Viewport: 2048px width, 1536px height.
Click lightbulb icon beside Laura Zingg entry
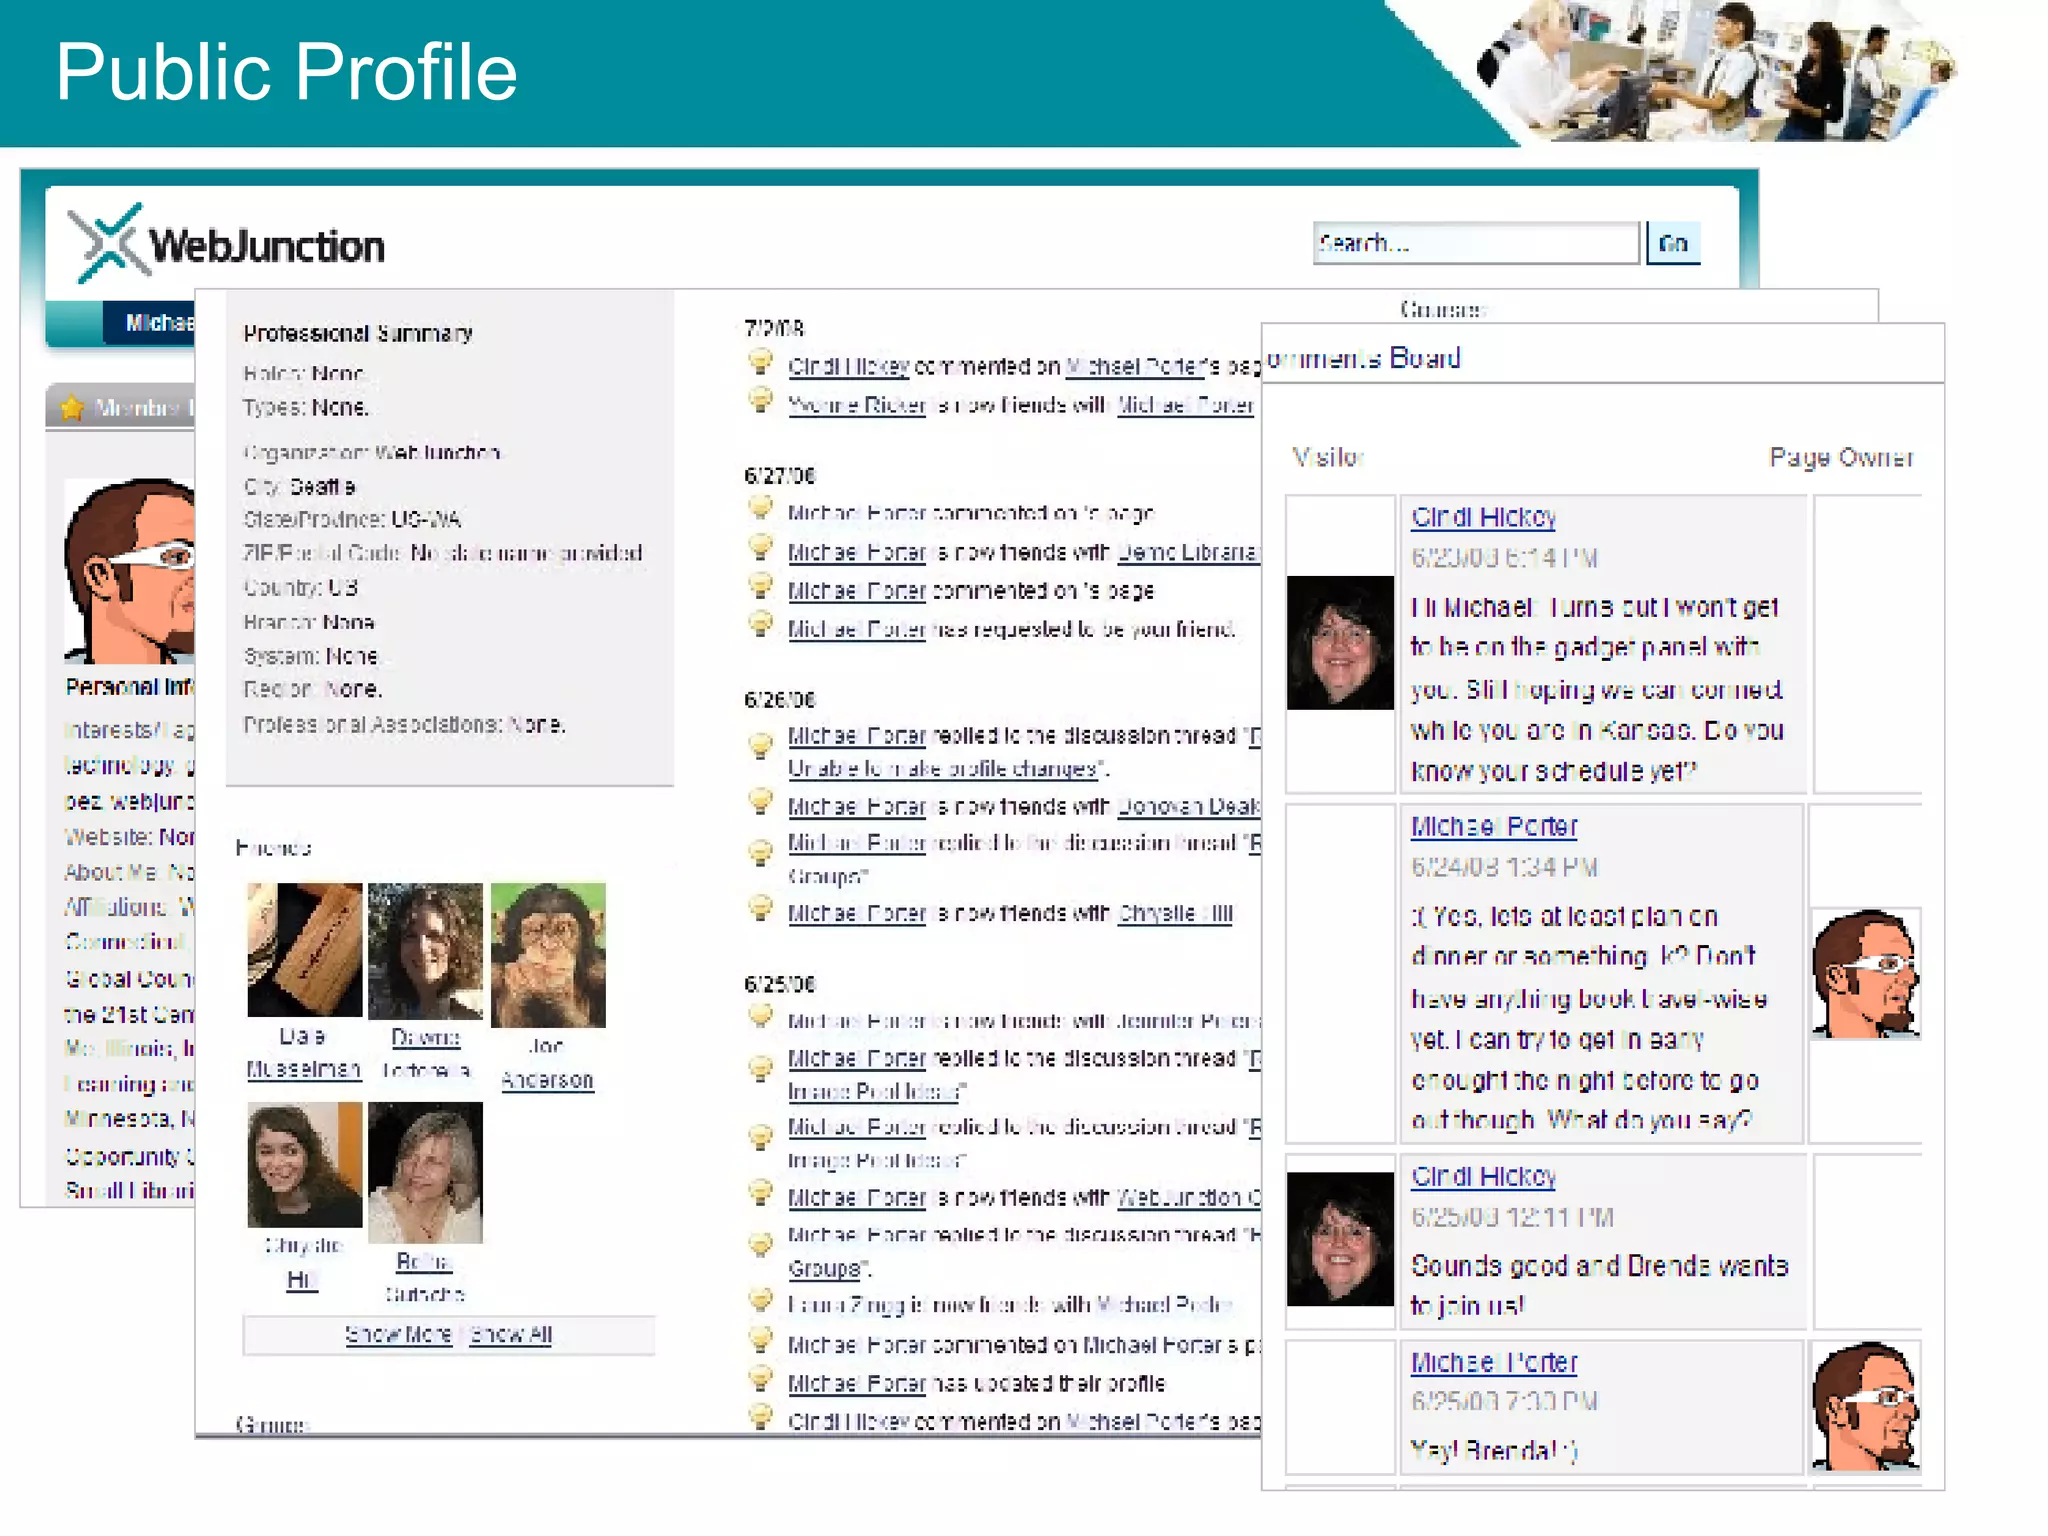point(761,1301)
